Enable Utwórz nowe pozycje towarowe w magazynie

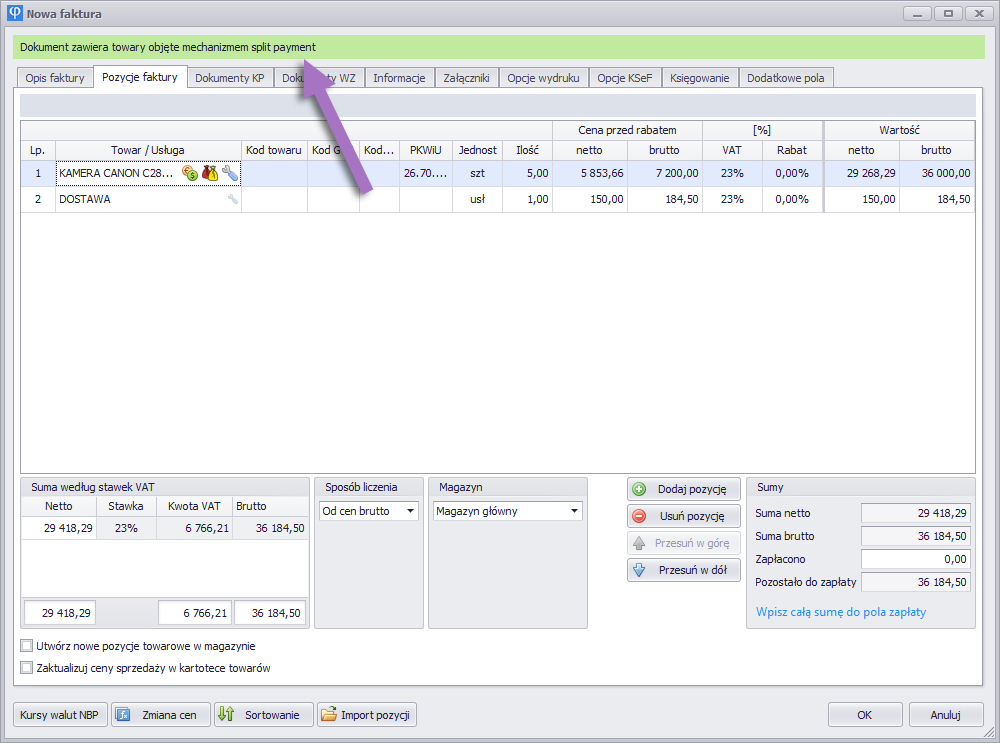(27, 646)
